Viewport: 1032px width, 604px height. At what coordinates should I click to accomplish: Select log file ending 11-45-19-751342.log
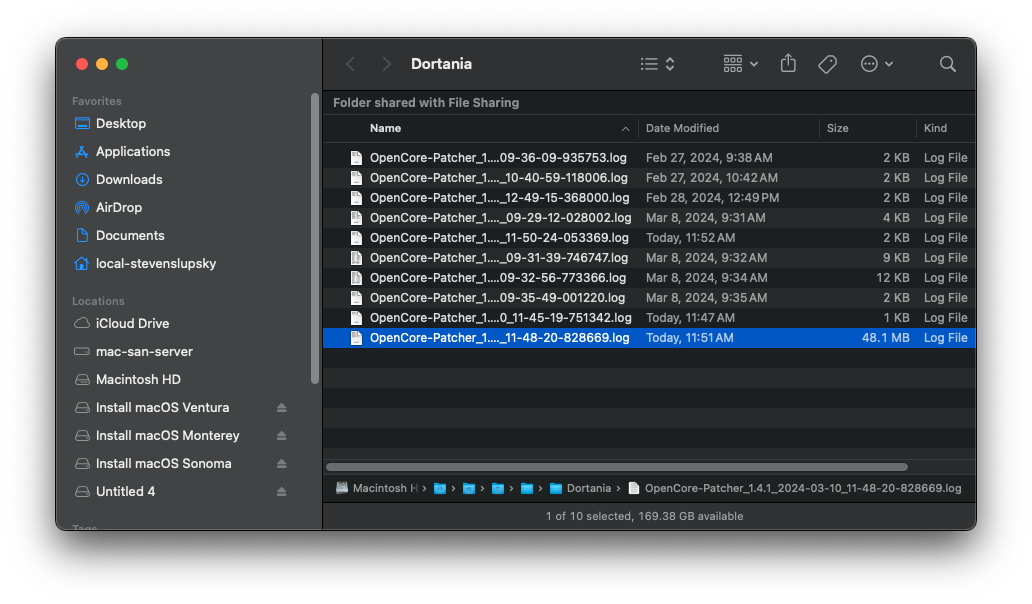pos(649,318)
